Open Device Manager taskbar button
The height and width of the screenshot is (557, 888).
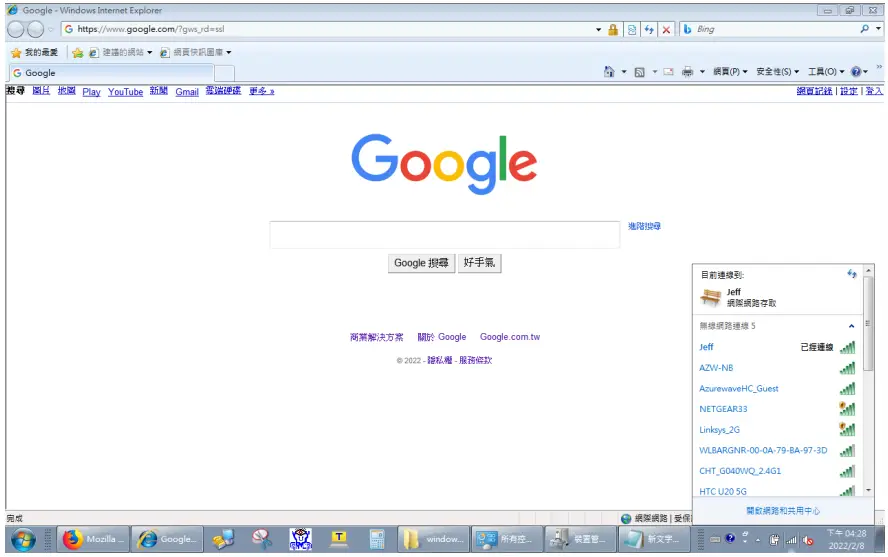coord(580,539)
